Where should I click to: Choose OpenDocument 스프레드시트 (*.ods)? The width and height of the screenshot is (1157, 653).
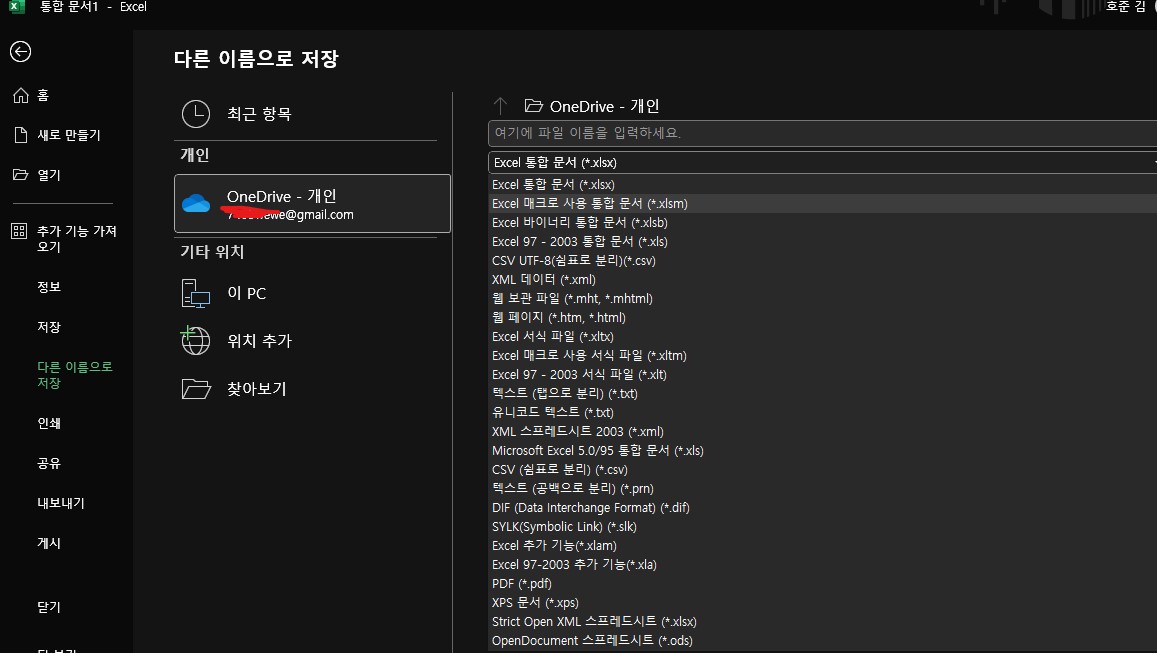(822, 640)
